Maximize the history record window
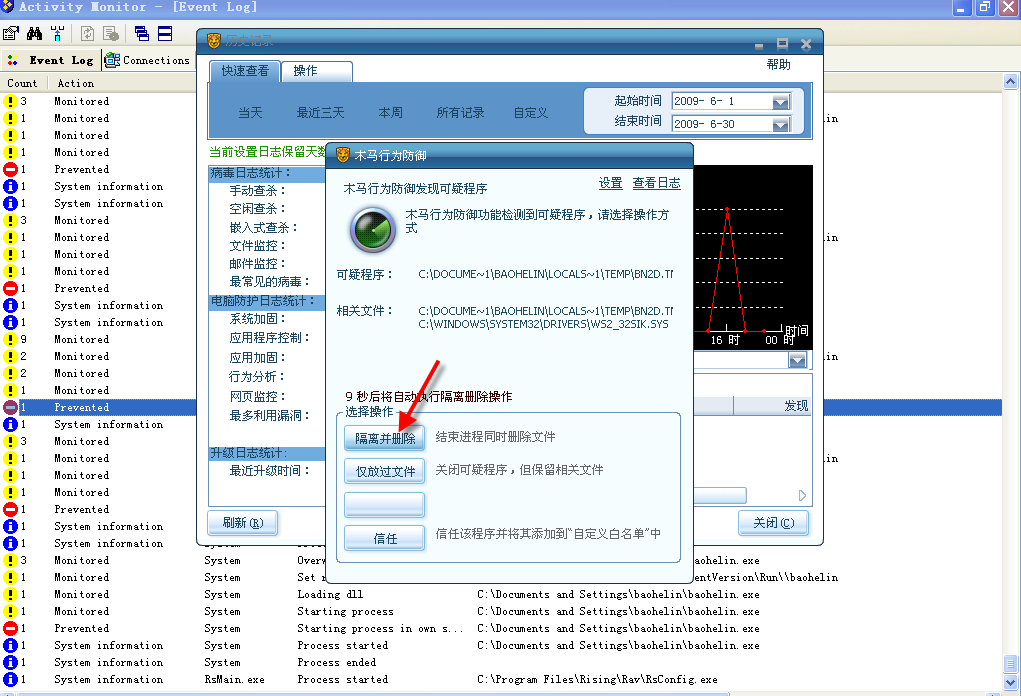Image resolution: width=1021 pixels, height=696 pixels. coord(782,44)
